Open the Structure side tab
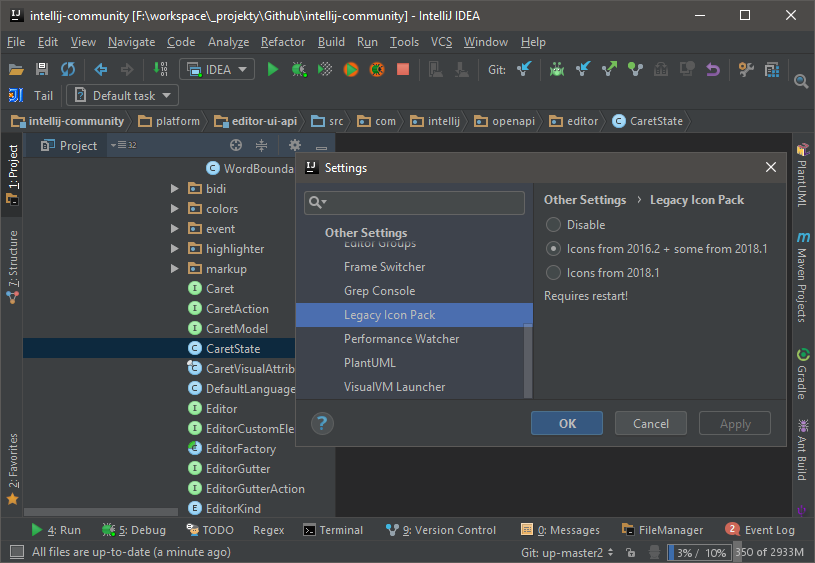The image size is (815, 563). 12,267
